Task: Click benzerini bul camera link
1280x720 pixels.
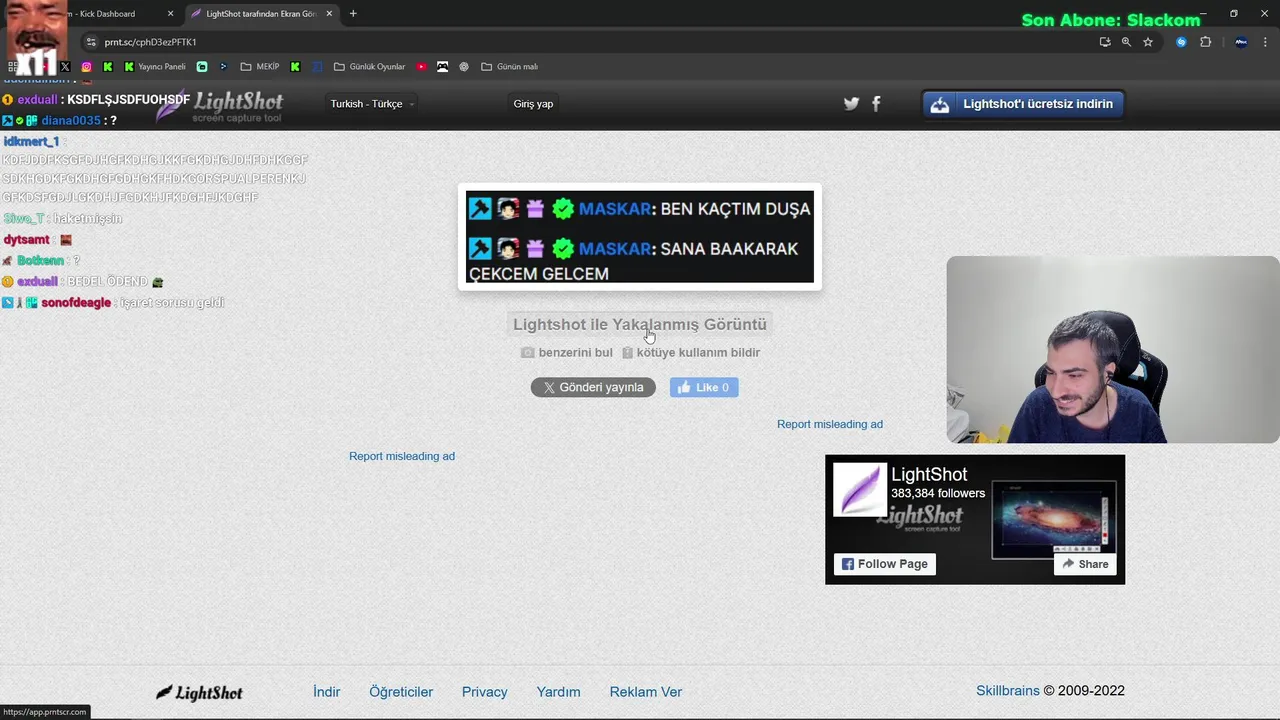Action: [567, 353]
